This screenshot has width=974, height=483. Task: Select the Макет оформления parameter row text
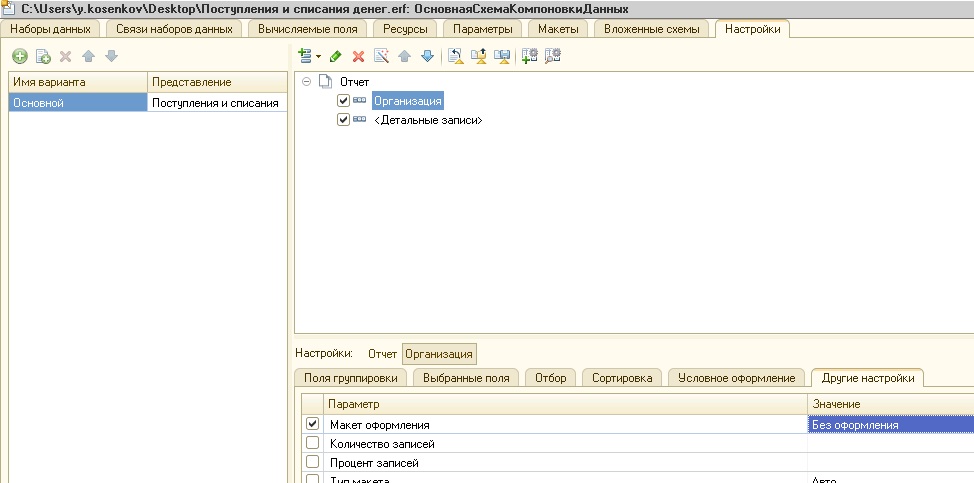pyautogui.click(x=380, y=425)
